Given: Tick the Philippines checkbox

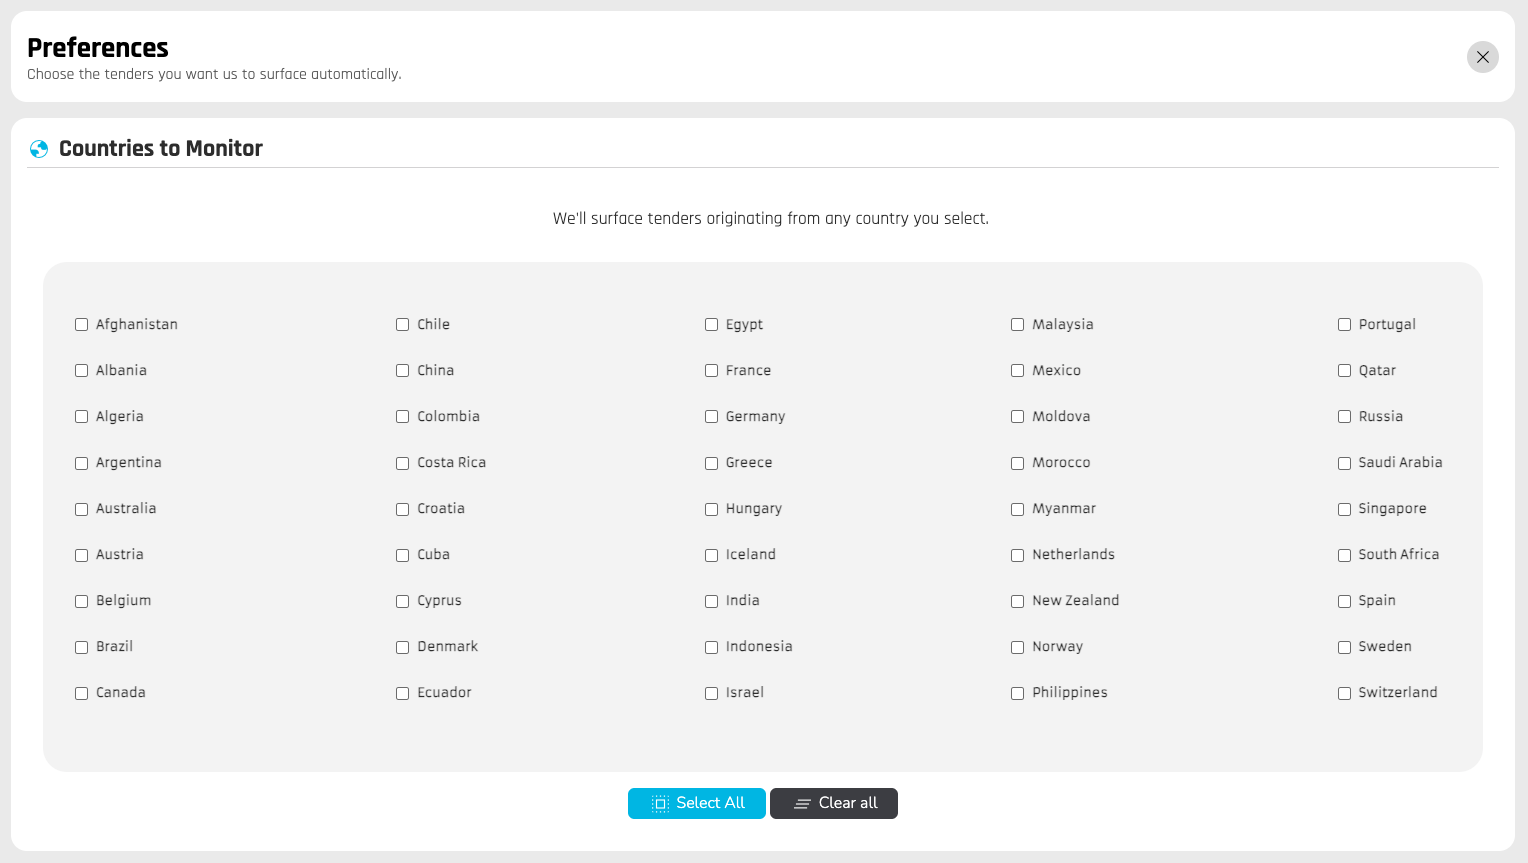Looking at the screenshot, I should (1018, 693).
